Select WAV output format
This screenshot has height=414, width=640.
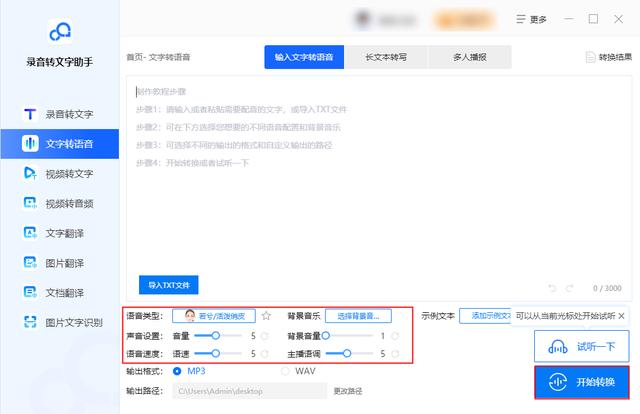pos(285,371)
